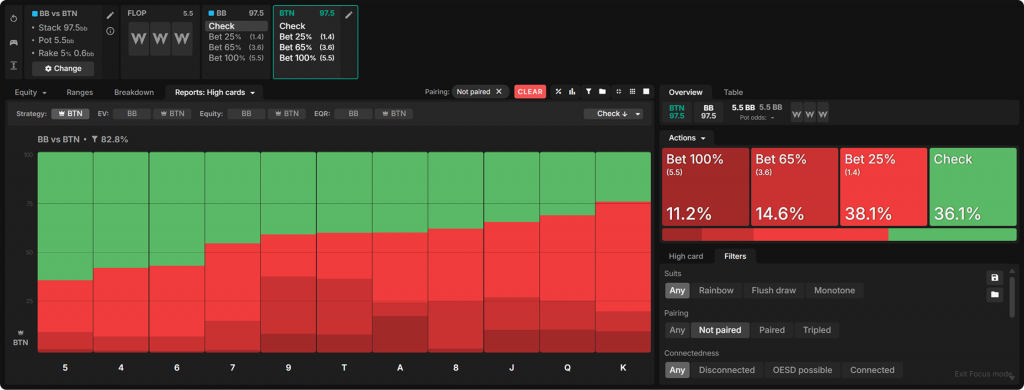Open the funnel filter icon in toolbar
Image resolution: width=1024 pixels, height=390 pixels.
tap(588, 91)
